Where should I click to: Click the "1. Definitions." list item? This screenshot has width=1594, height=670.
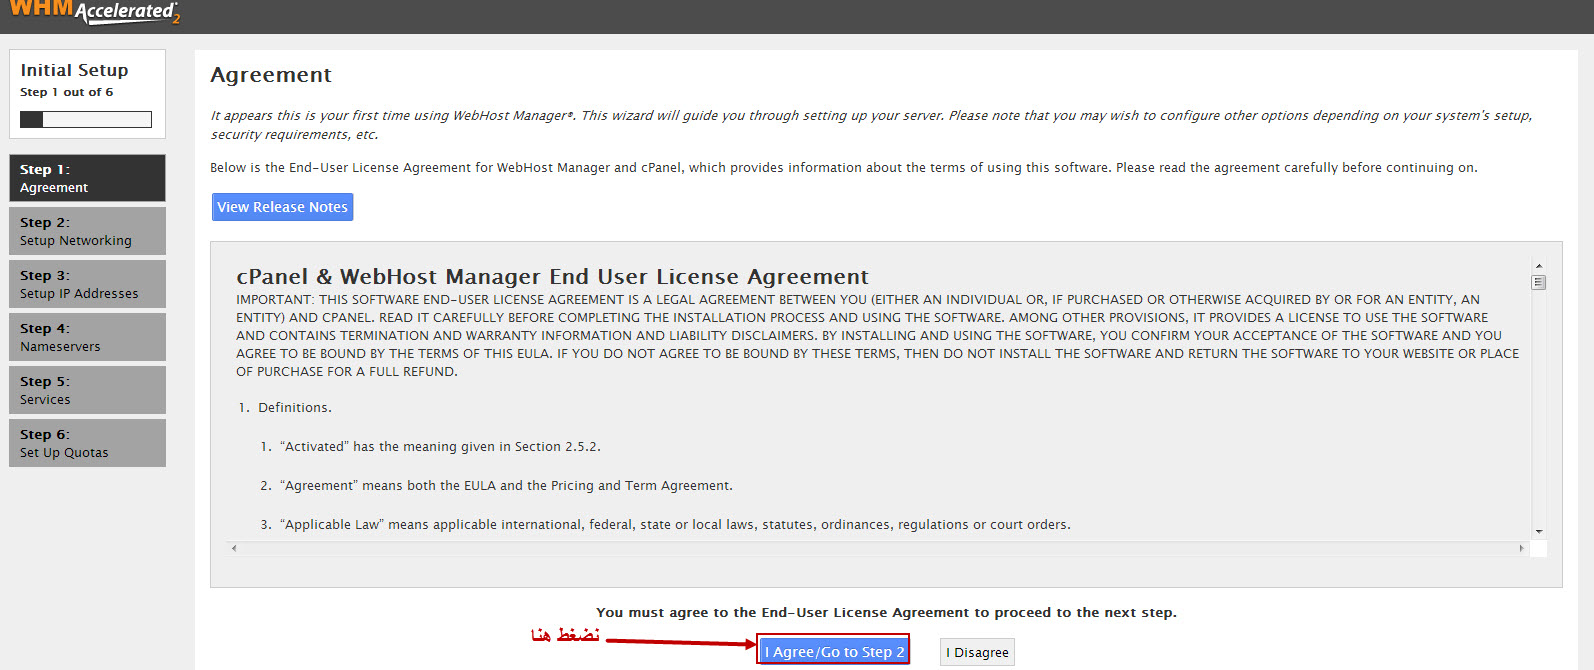point(285,408)
